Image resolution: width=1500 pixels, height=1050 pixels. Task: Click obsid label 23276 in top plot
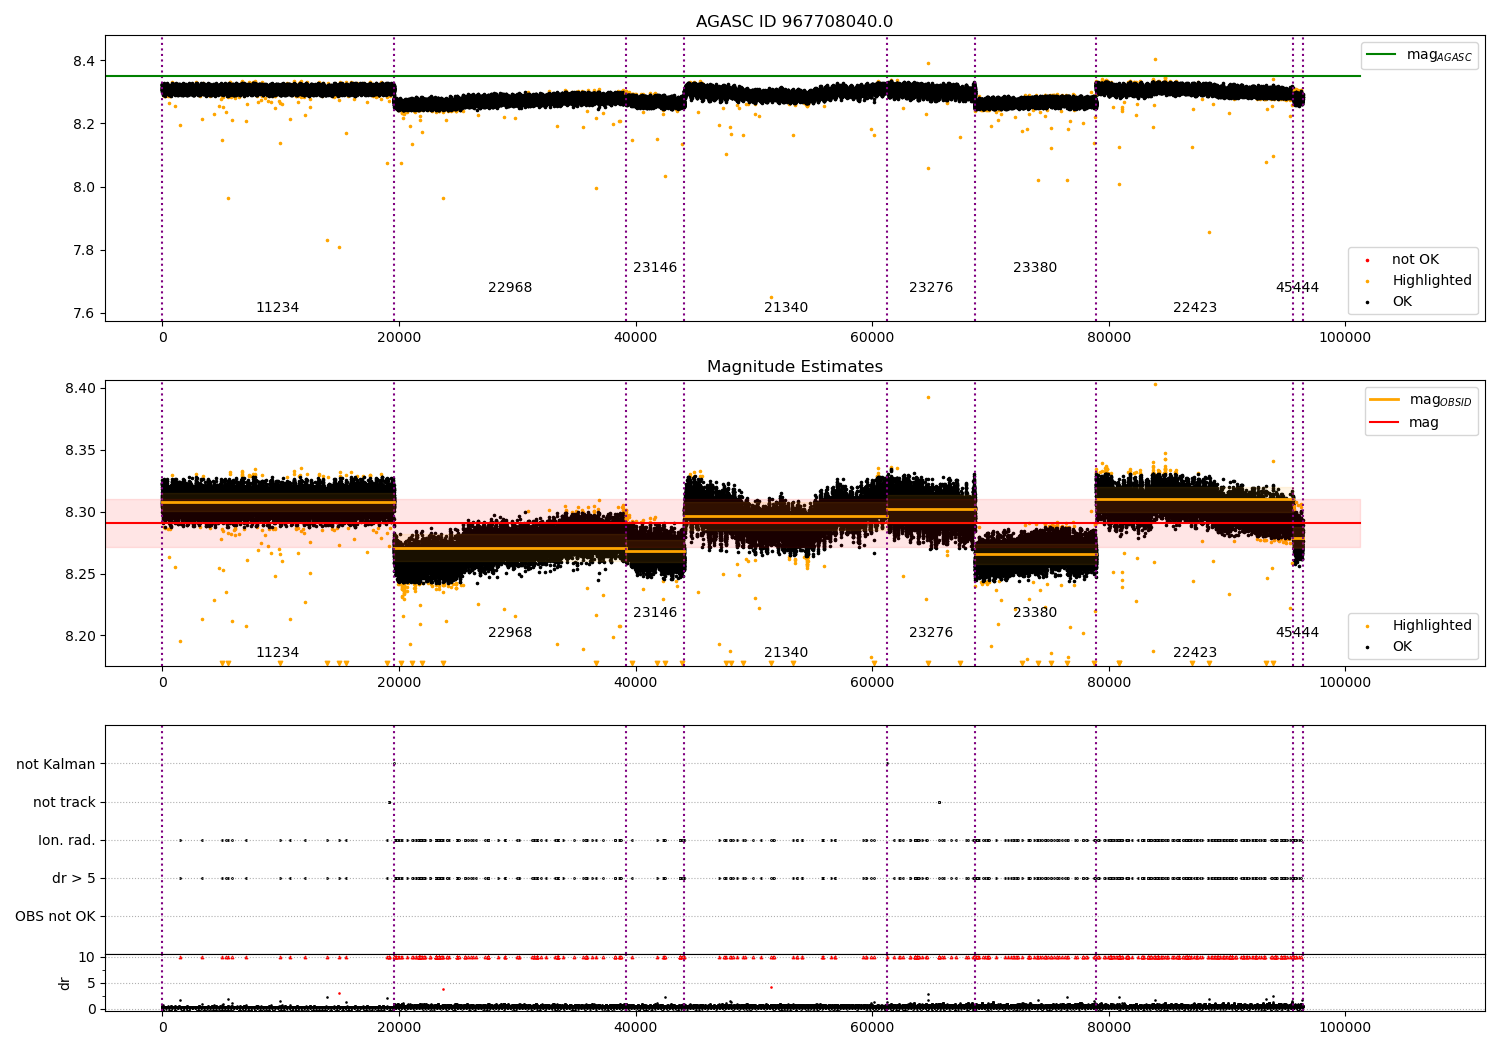pos(931,288)
